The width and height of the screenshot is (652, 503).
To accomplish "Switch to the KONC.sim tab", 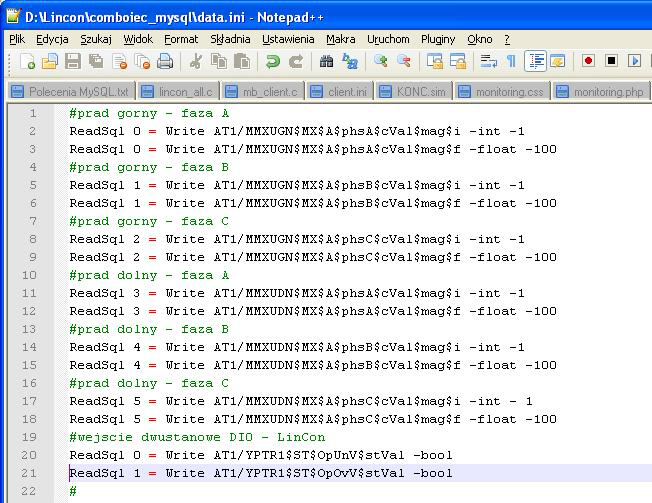I will click(414, 91).
